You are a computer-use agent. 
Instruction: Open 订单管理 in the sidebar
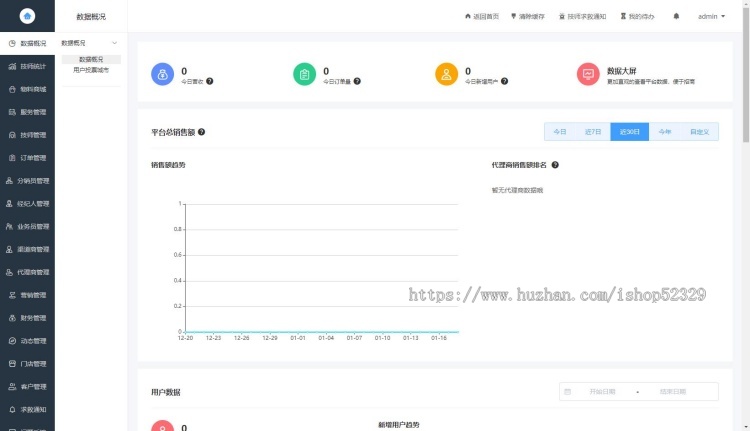(28, 158)
